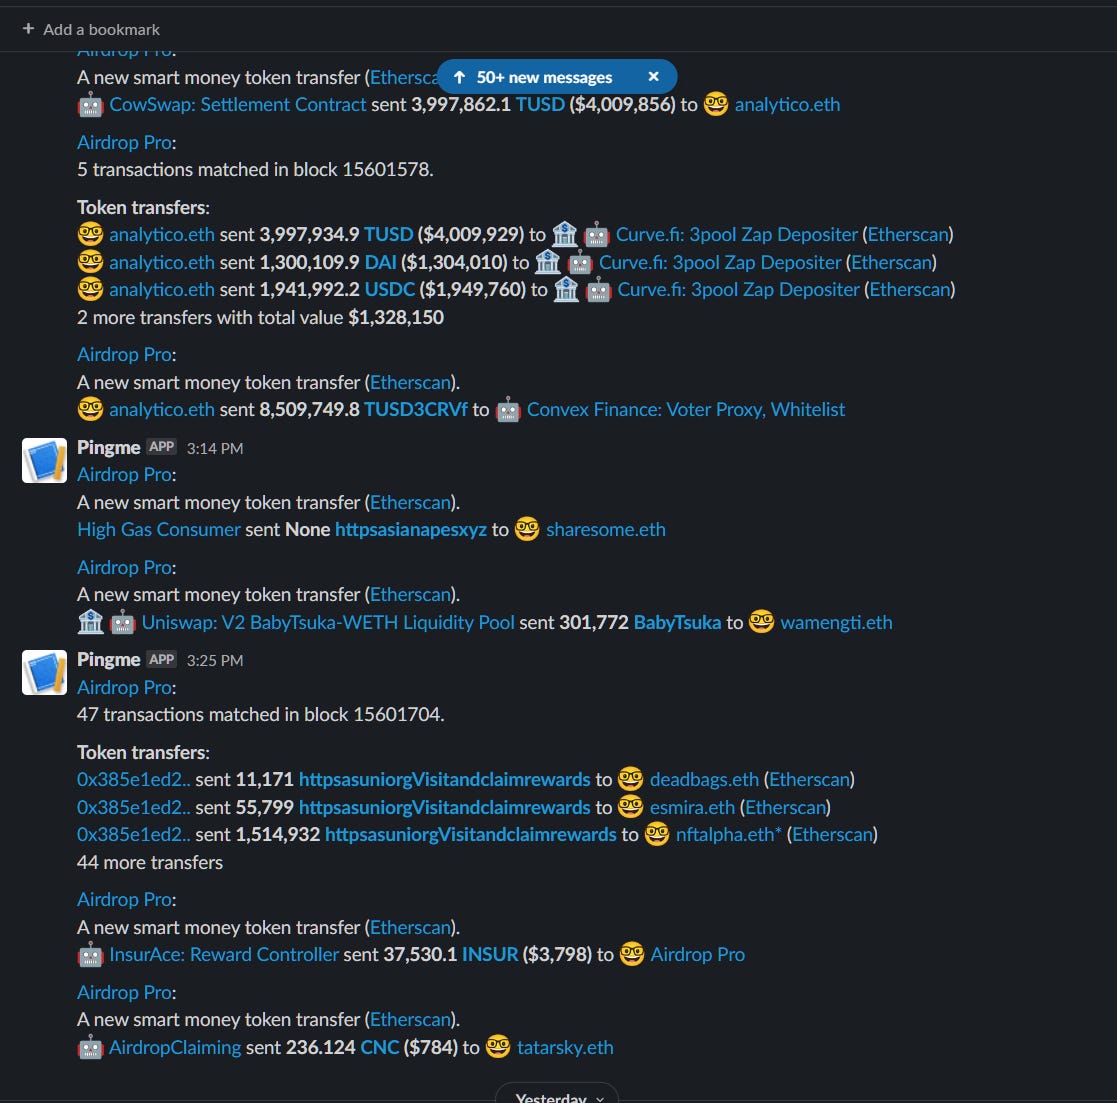This screenshot has width=1117, height=1103.
Task: Open the High Gas Consumer link
Action: pos(159,529)
